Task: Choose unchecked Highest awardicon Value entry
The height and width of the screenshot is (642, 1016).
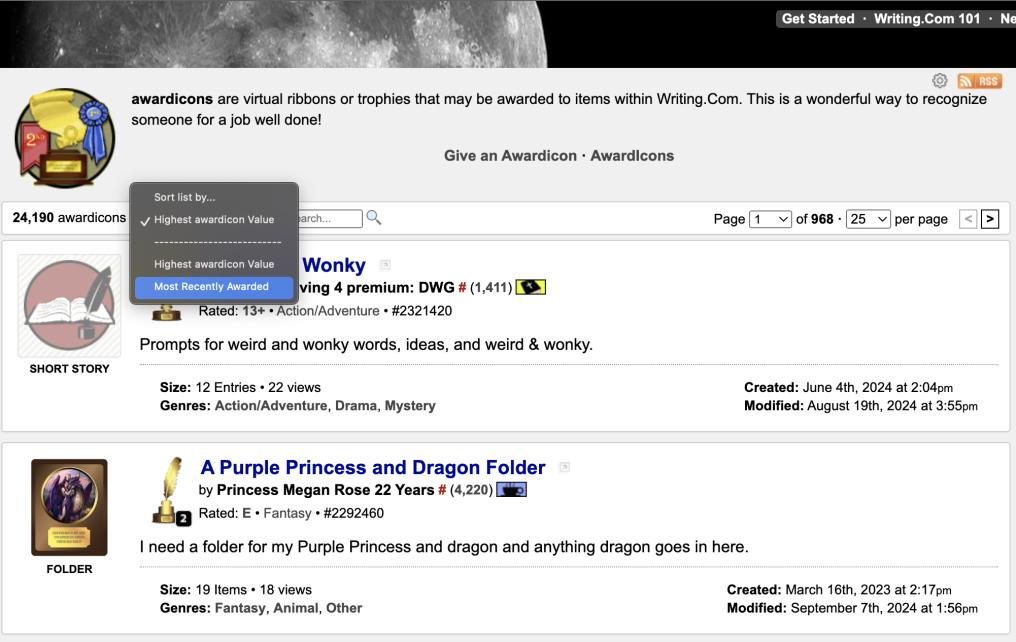Action: coord(214,264)
